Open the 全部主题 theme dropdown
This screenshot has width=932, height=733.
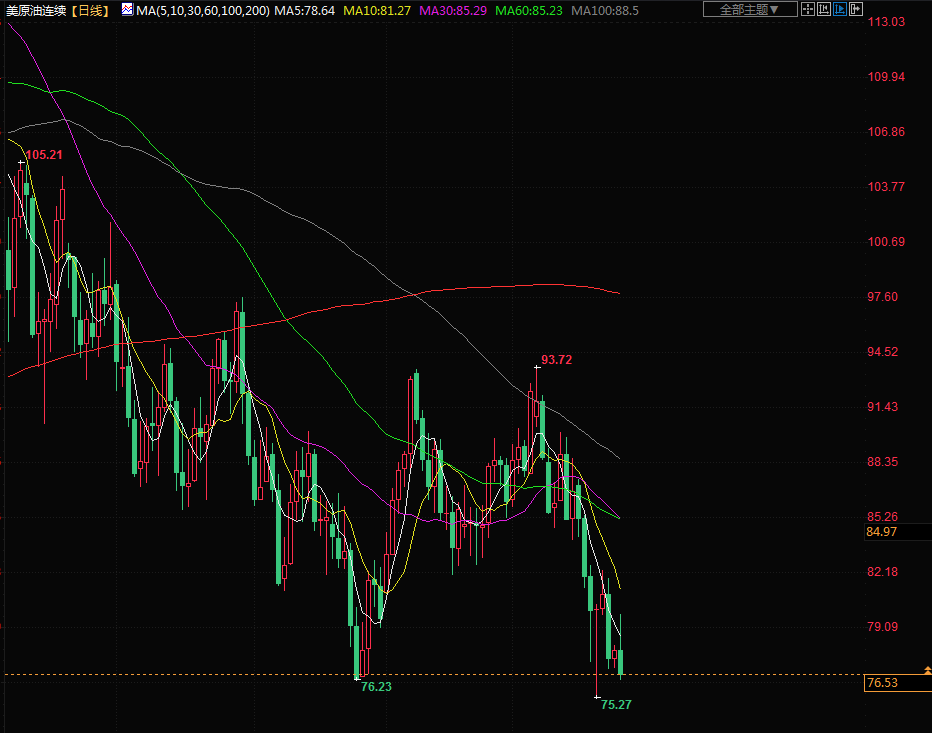pos(750,10)
